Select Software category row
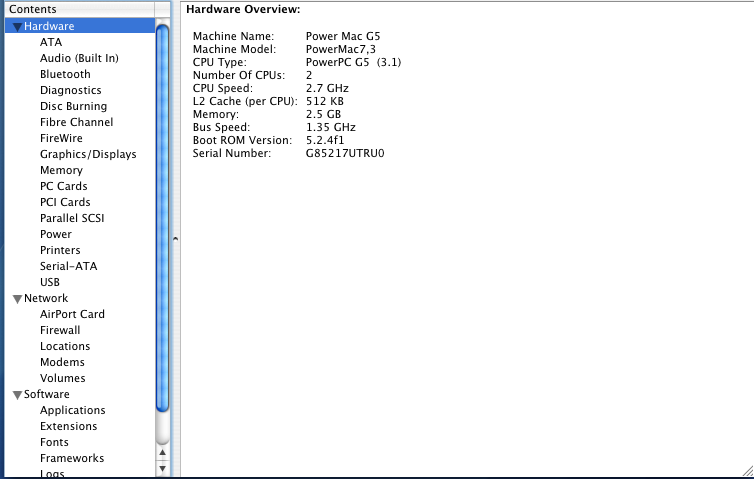Screen dimensions: 754x479 tap(80, 394)
